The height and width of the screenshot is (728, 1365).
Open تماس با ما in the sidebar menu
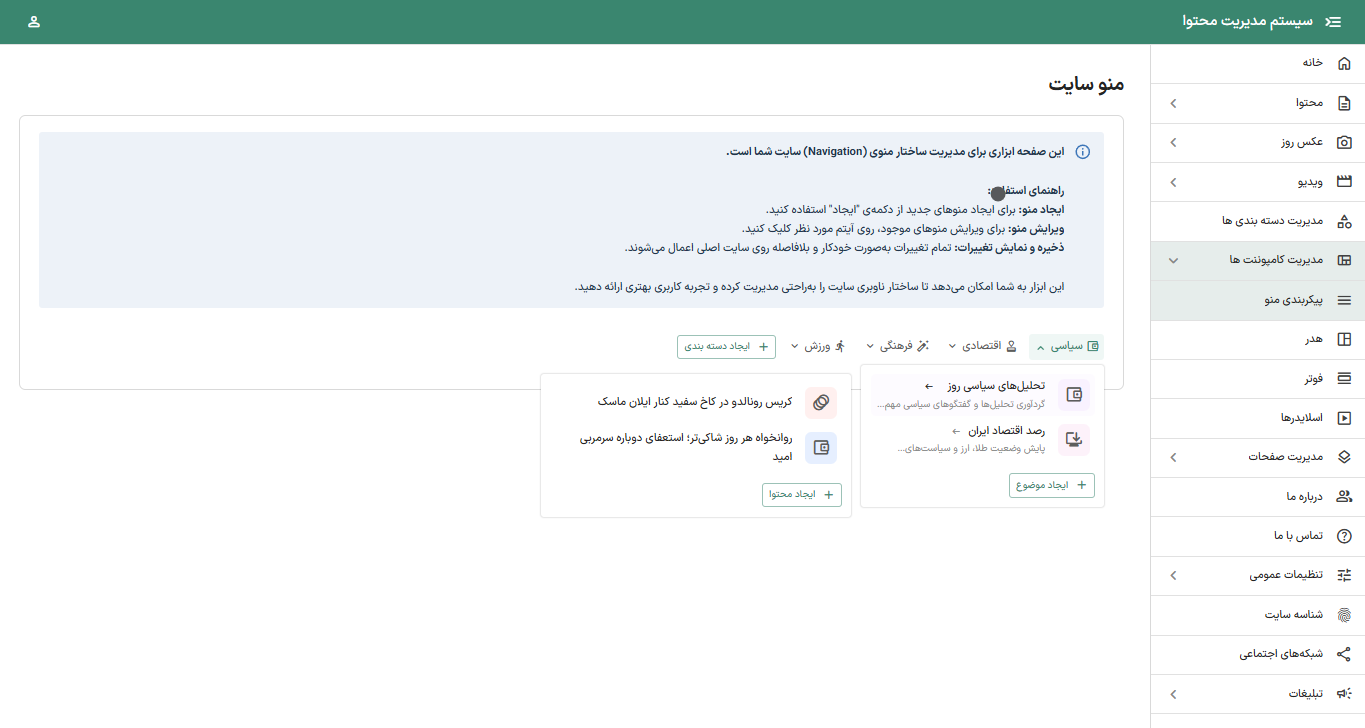point(1300,536)
